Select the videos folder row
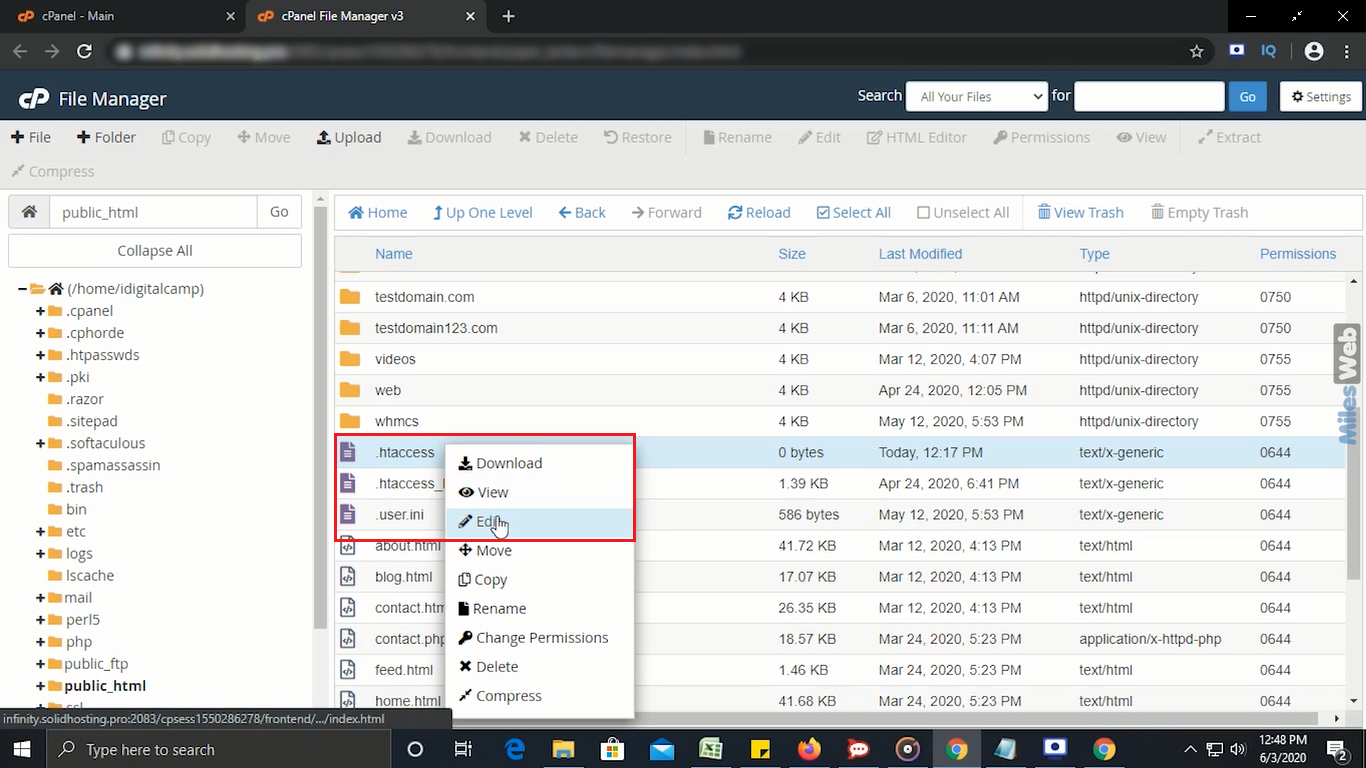The image size is (1366, 768). [840, 359]
